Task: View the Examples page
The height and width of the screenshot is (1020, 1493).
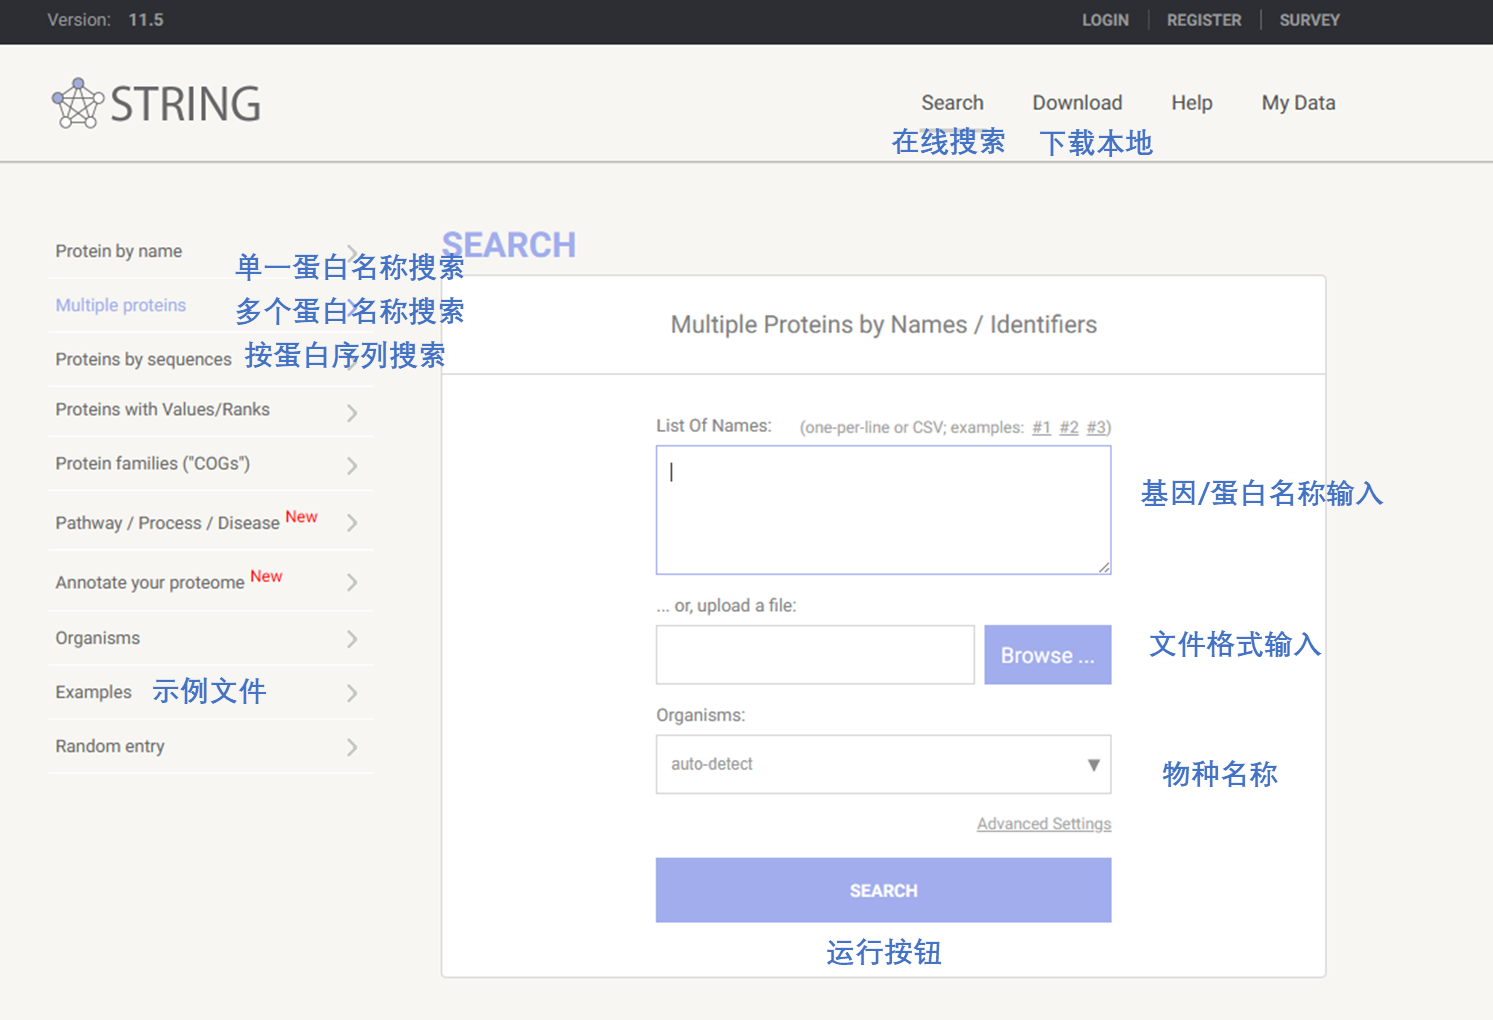Action: click(92, 691)
